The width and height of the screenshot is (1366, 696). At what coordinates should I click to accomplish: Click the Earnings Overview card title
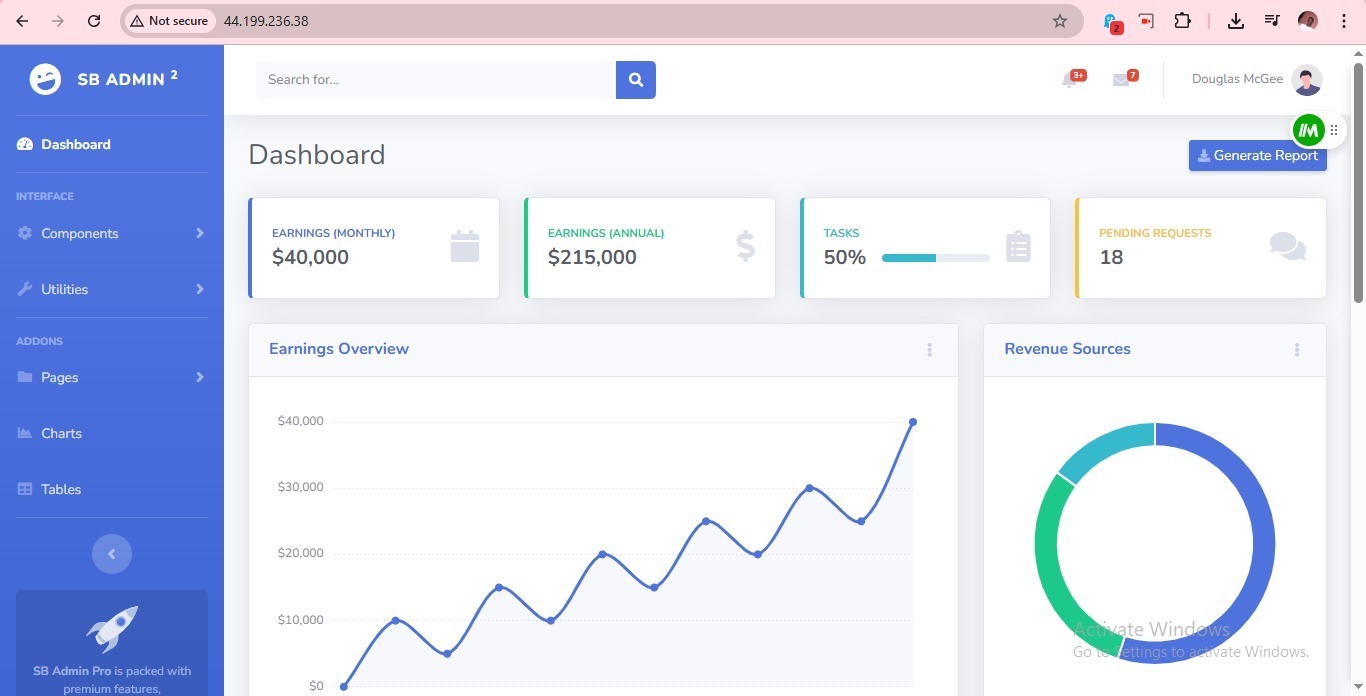coord(339,349)
